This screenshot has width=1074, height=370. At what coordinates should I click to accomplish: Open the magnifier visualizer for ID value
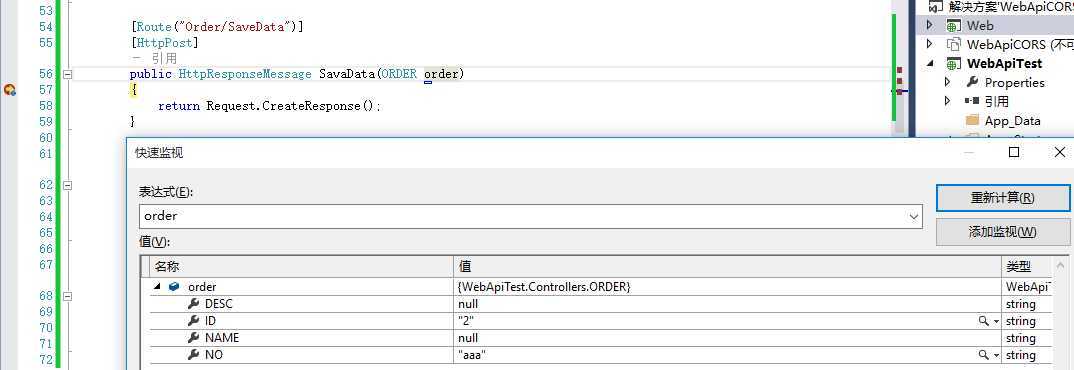(x=984, y=321)
